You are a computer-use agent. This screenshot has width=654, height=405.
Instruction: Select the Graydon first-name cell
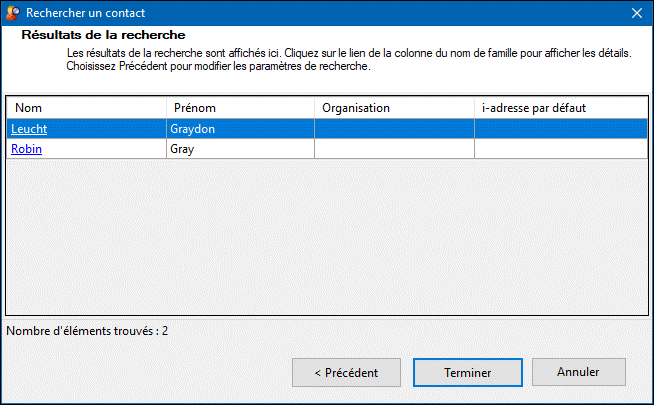pos(240,129)
